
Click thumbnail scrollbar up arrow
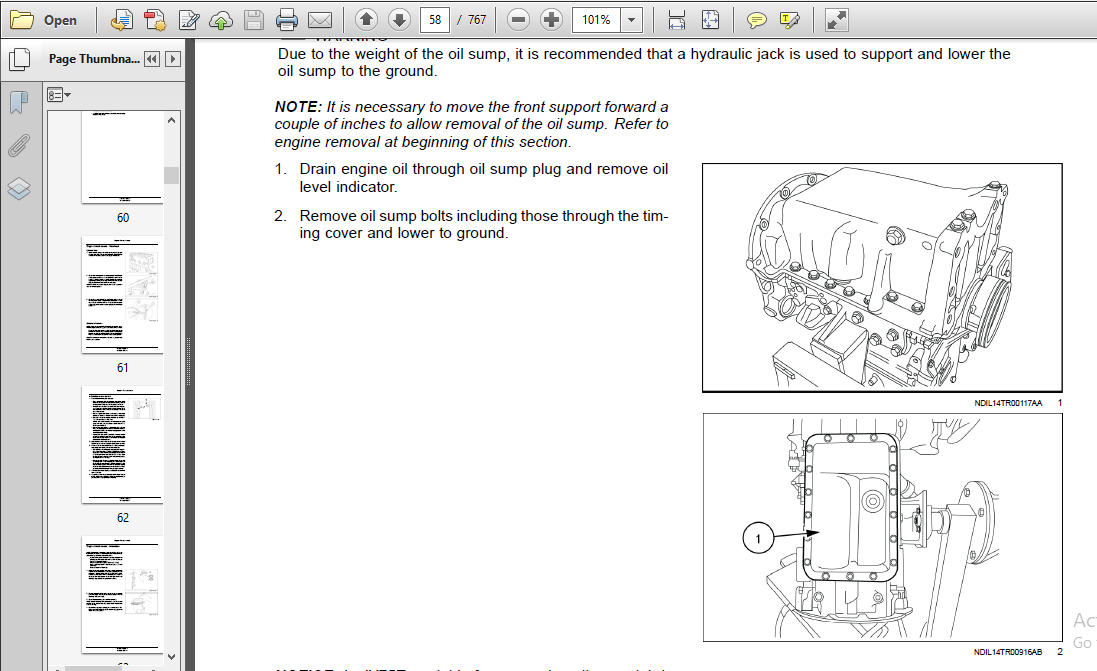[x=171, y=120]
